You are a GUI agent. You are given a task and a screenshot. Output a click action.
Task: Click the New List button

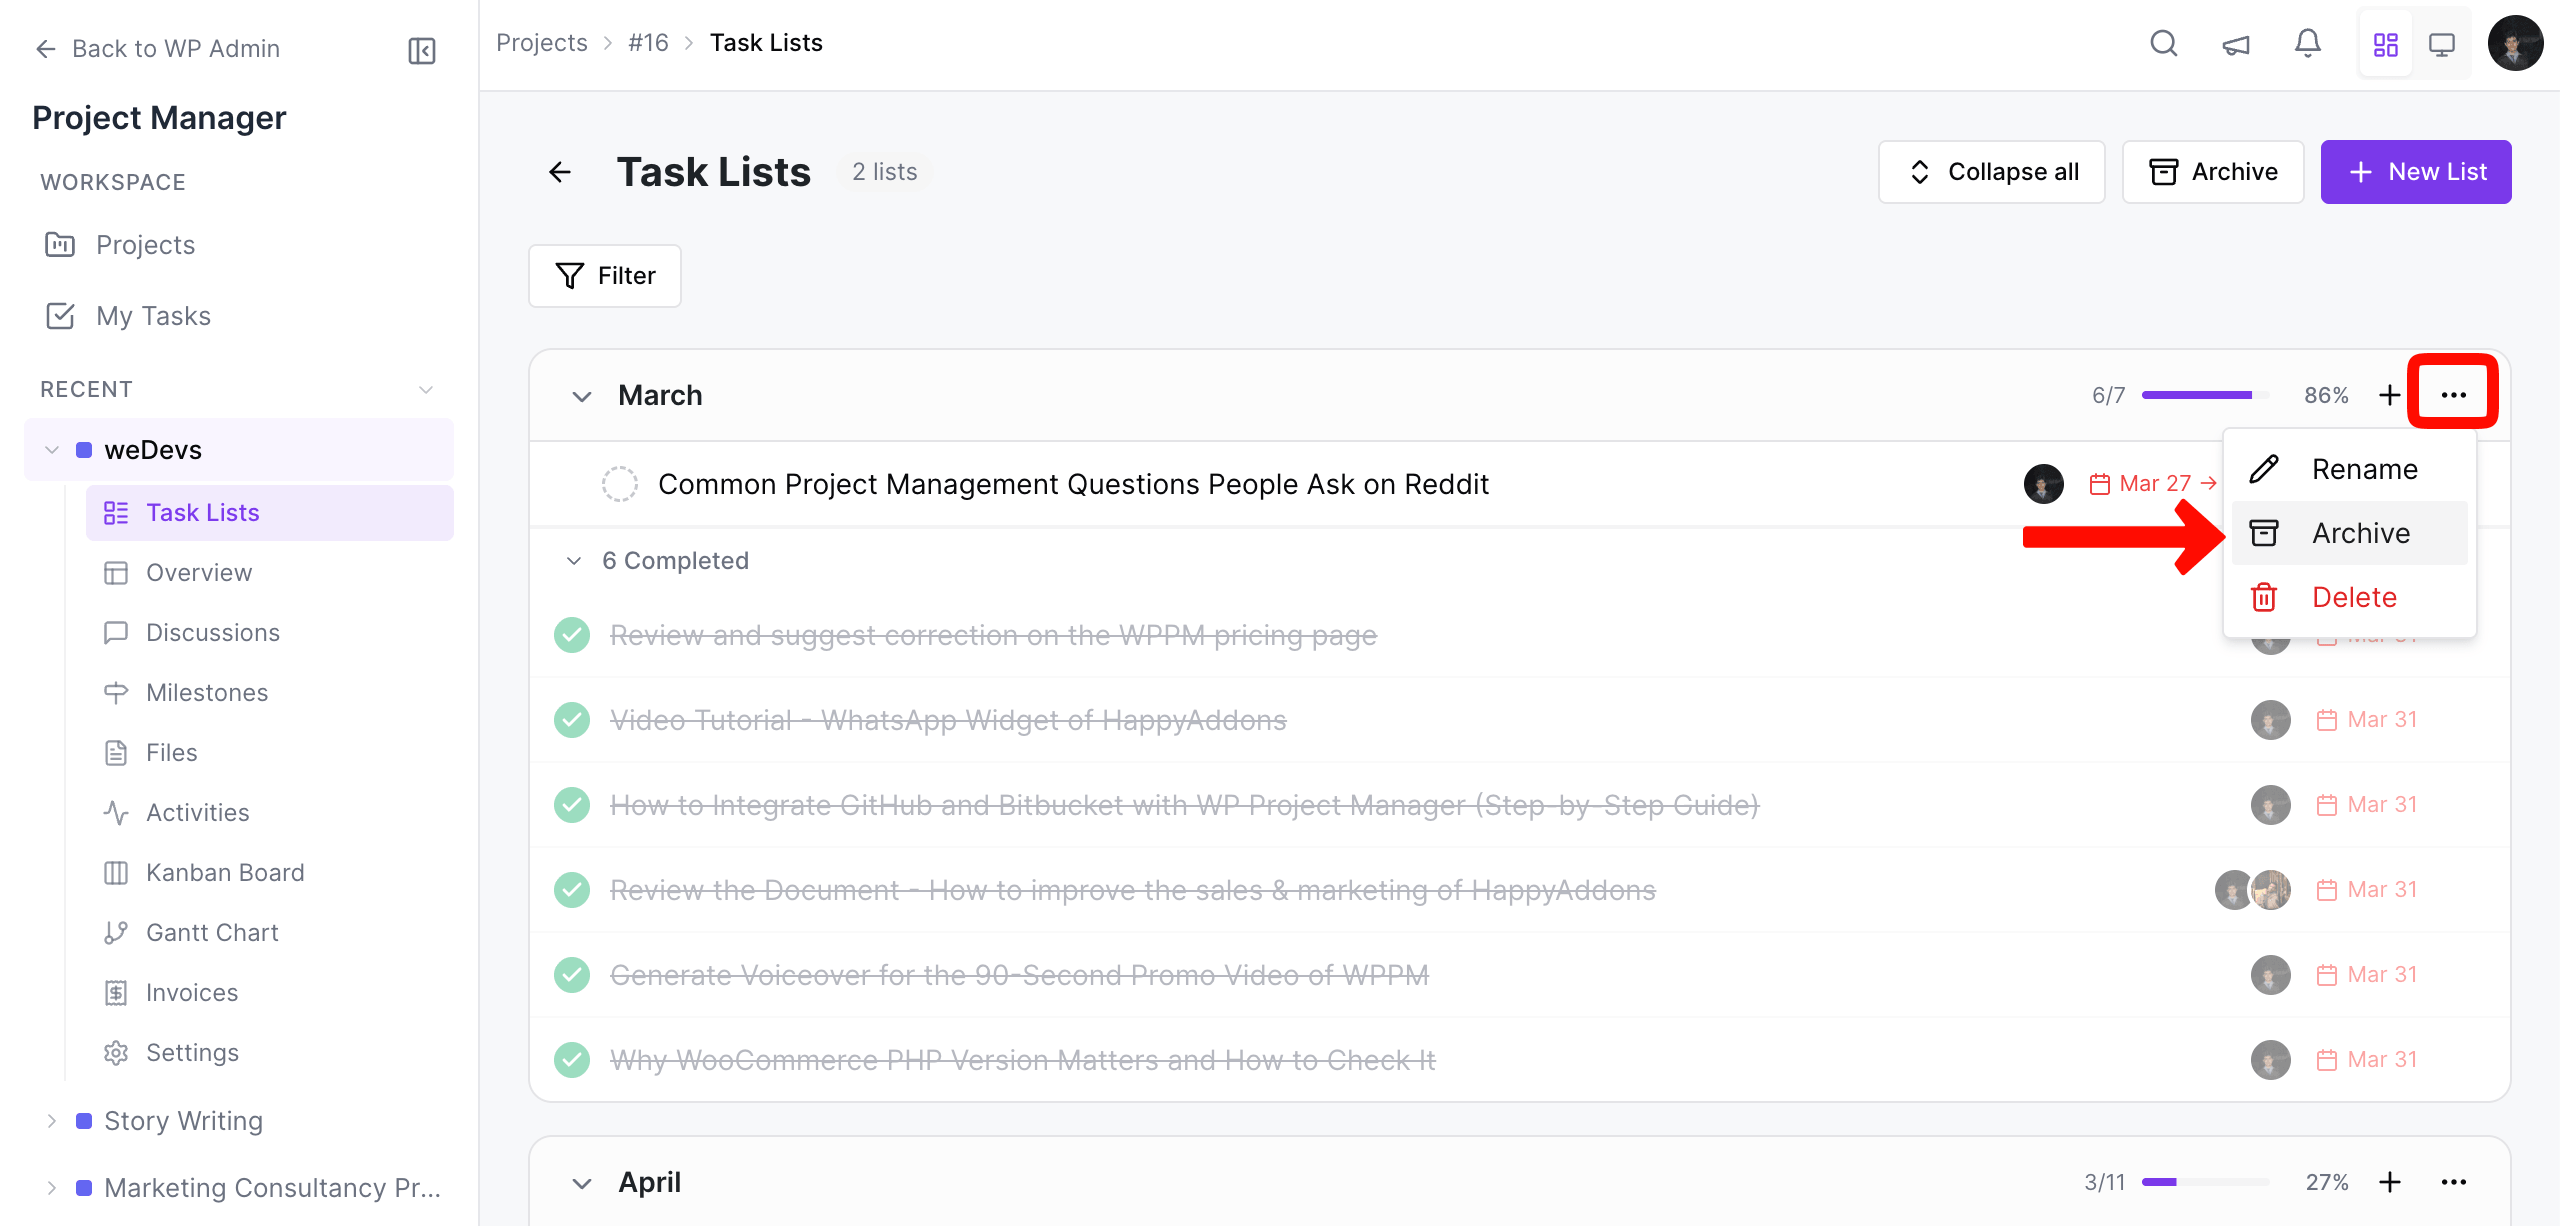click(2417, 171)
